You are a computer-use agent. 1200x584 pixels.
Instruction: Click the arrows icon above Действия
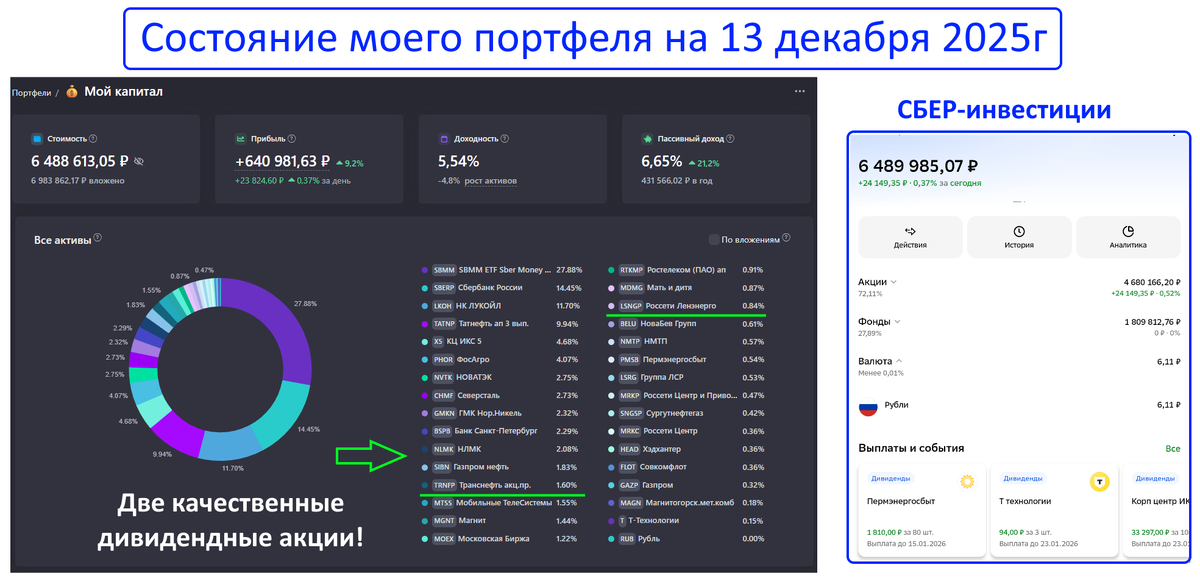[910, 230]
